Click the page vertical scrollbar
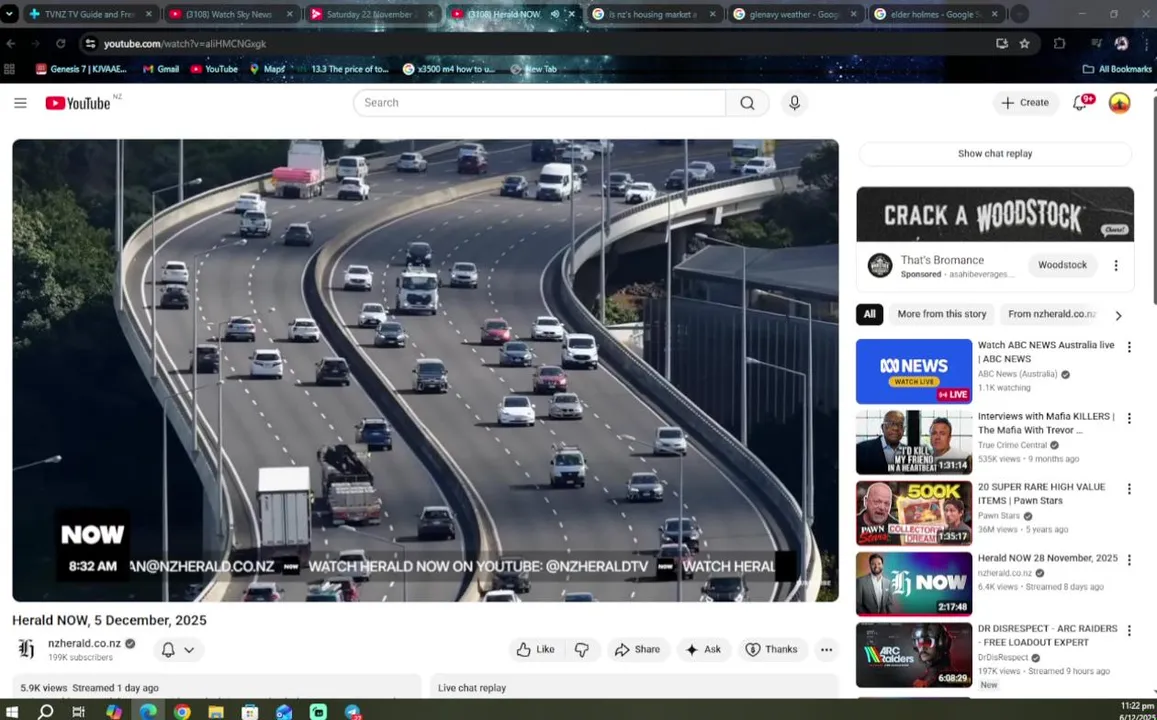The width and height of the screenshot is (1157, 720). (1153, 199)
